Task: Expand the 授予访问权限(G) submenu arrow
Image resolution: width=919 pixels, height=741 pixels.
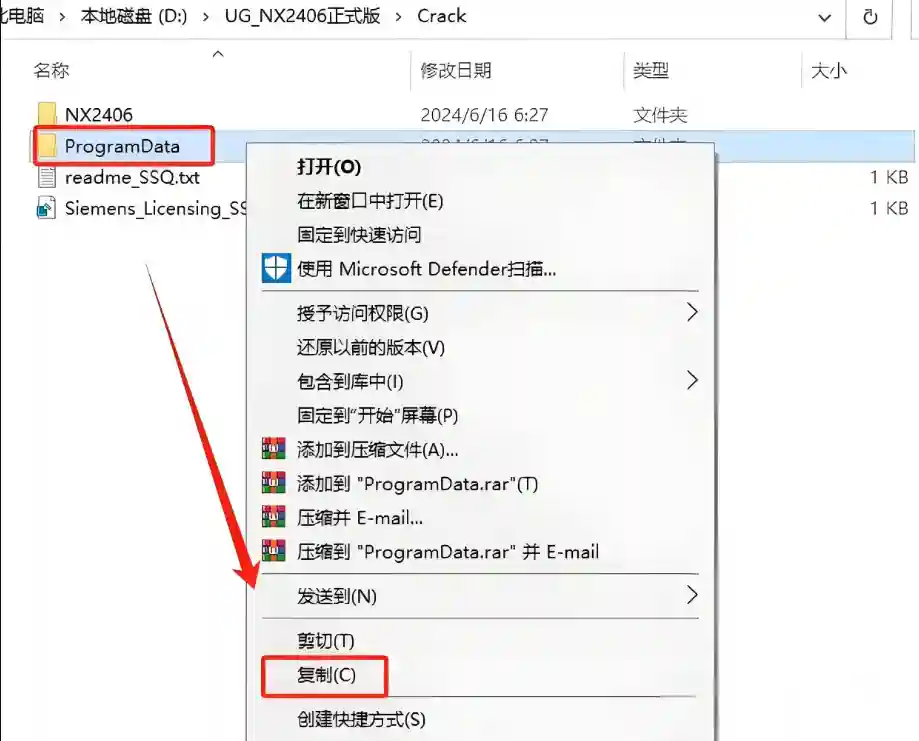Action: click(x=692, y=312)
